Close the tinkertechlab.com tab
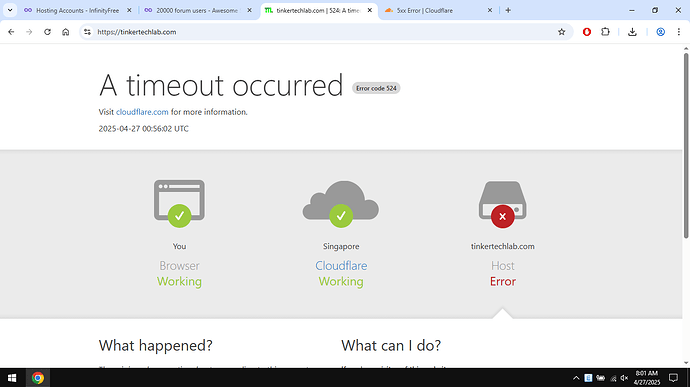This screenshot has height=387, width=690. (370, 10)
